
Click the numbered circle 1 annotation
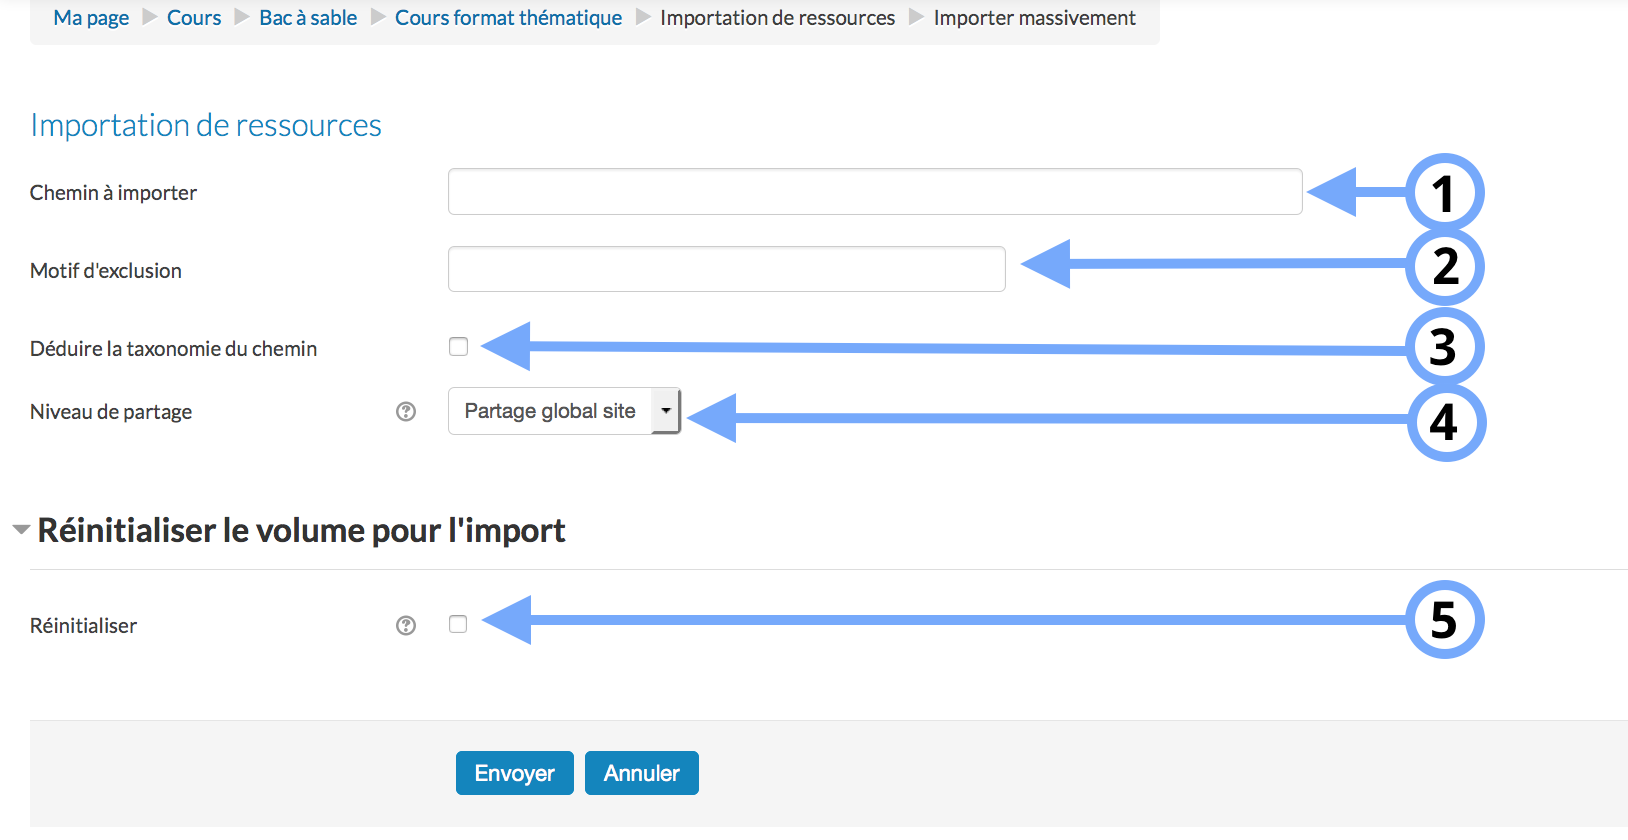click(x=1444, y=193)
